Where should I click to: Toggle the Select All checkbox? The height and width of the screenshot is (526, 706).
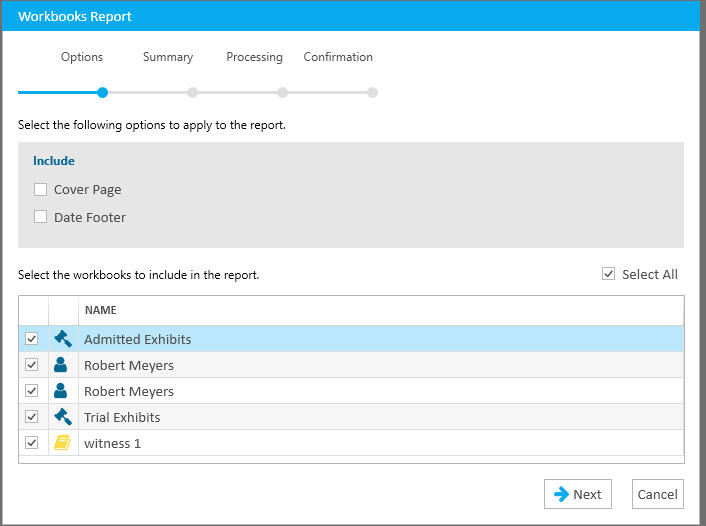point(608,274)
